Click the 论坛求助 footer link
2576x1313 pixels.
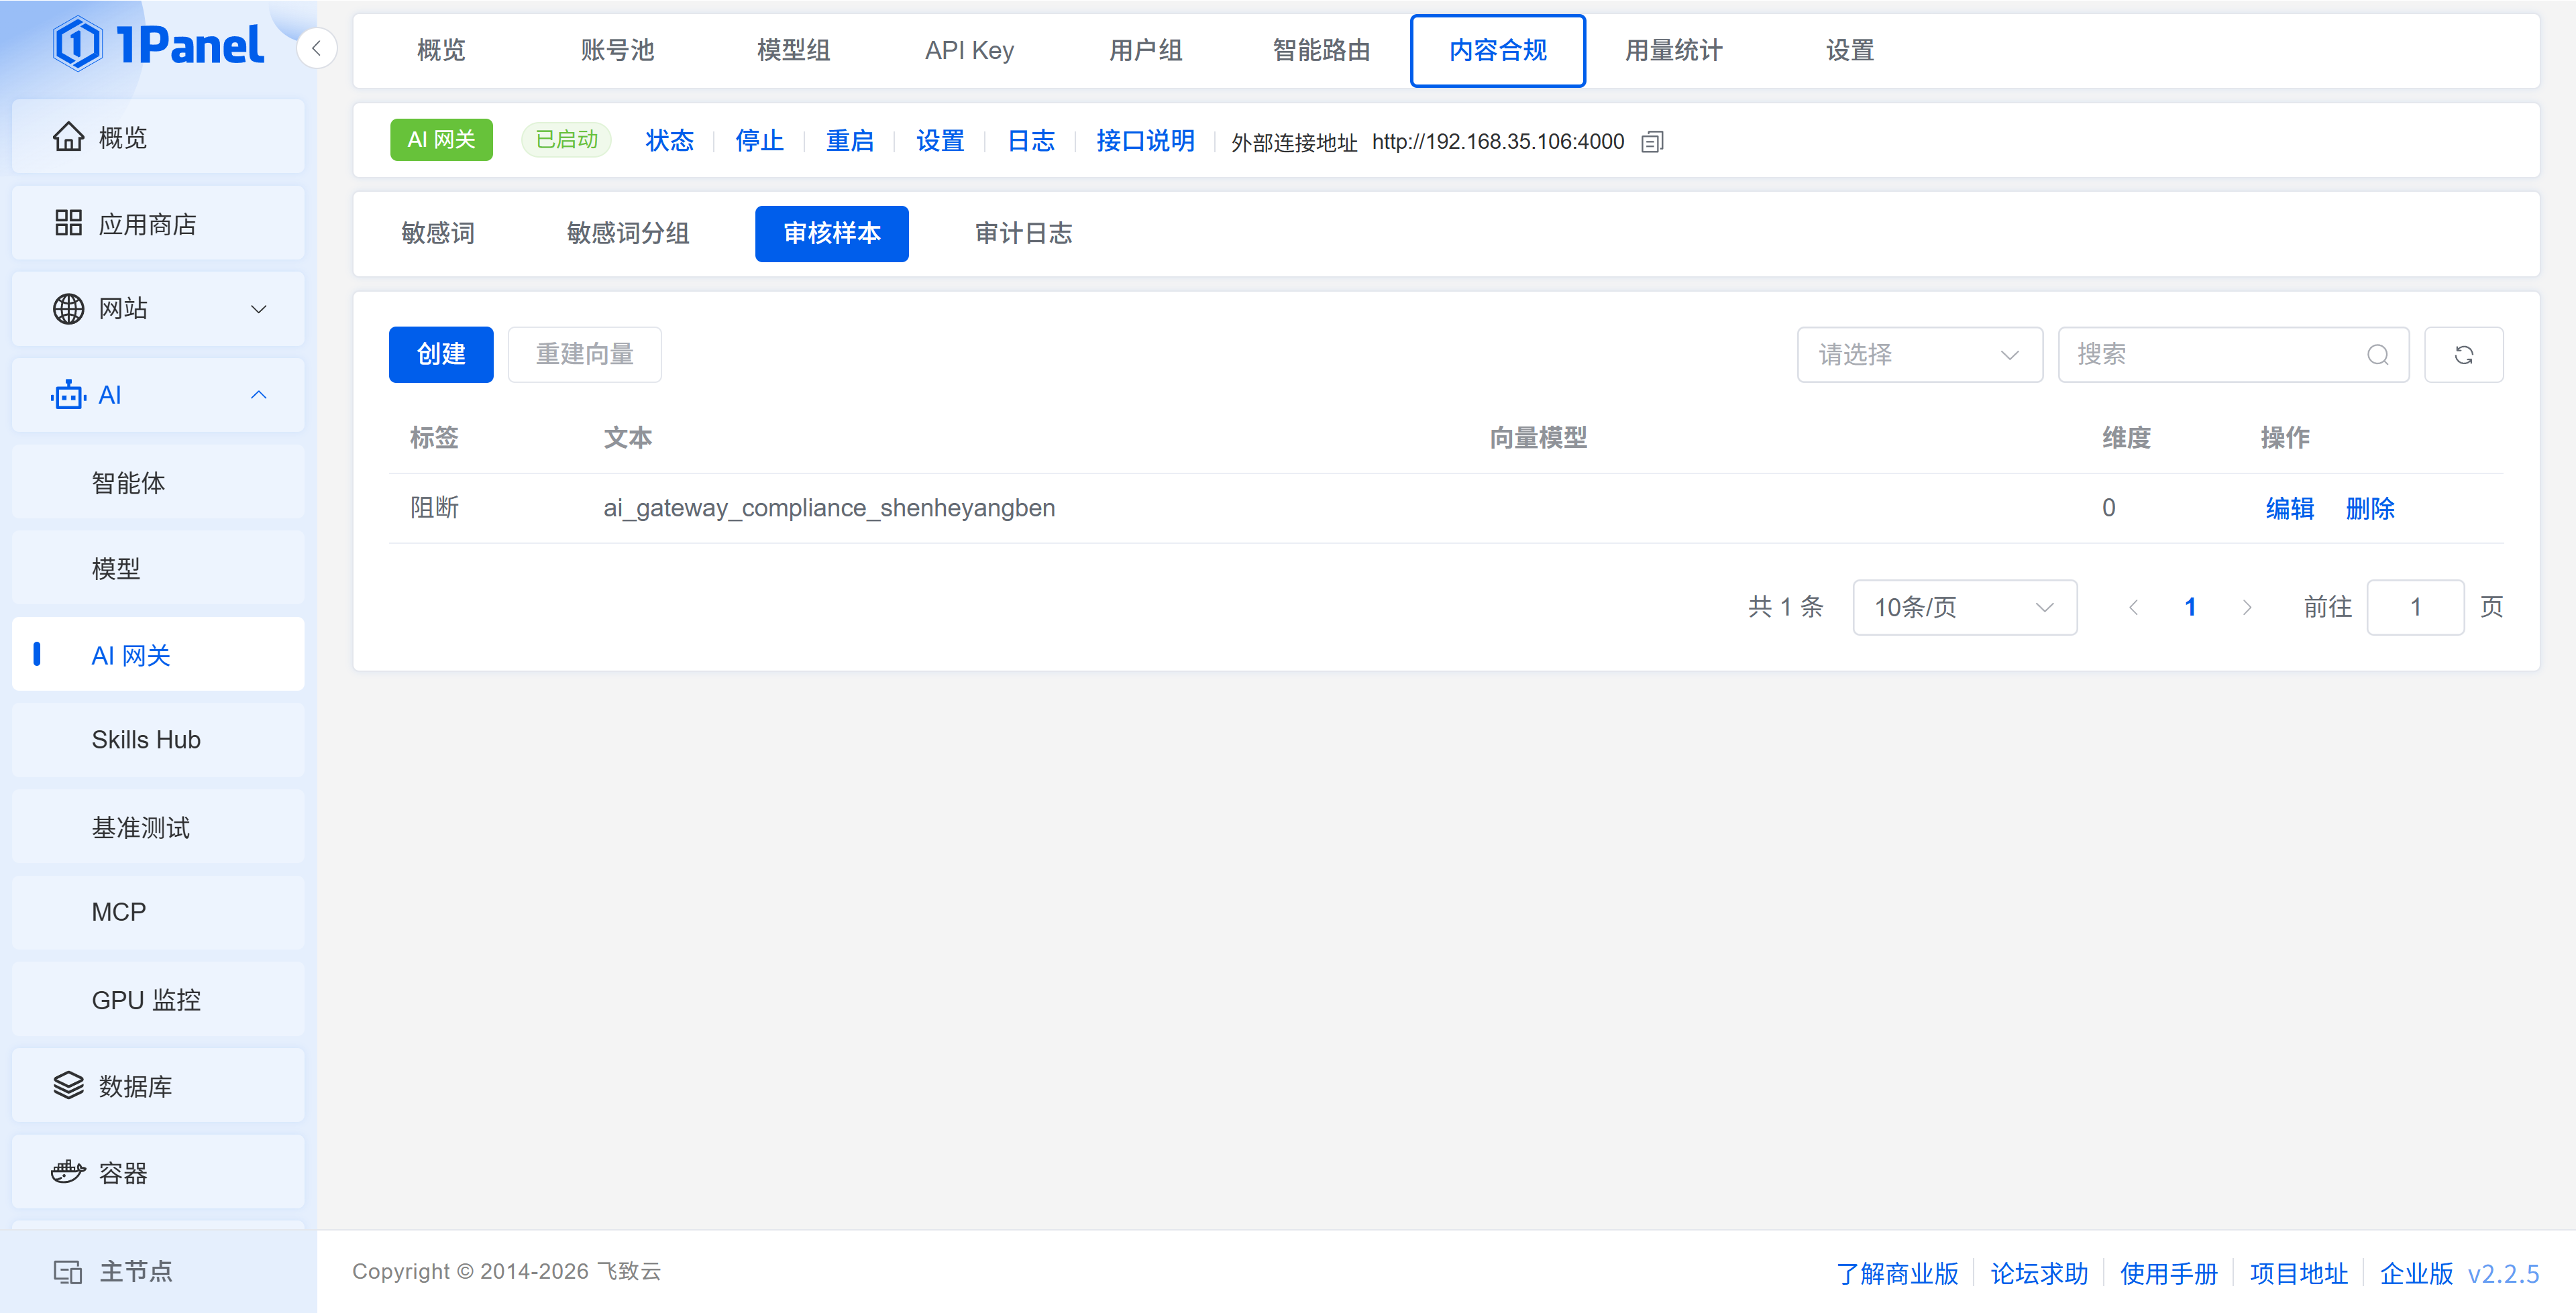click(x=2039, y=1273)
